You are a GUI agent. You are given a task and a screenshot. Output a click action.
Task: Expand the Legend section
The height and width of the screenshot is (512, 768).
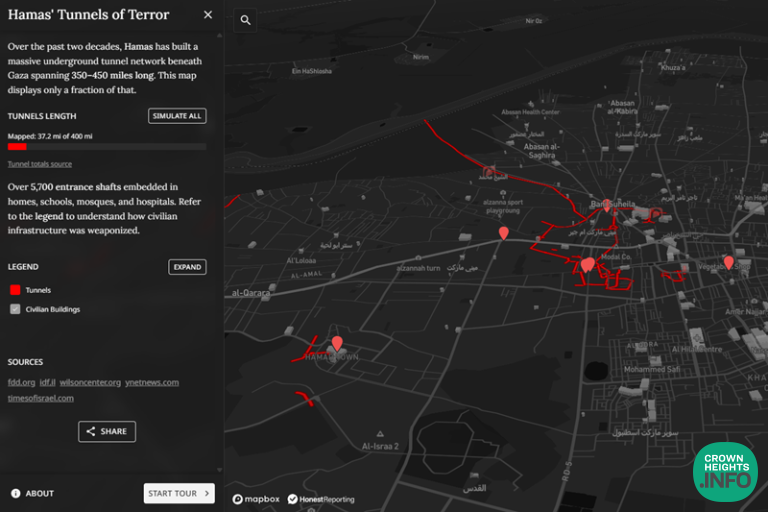point(187,267)
